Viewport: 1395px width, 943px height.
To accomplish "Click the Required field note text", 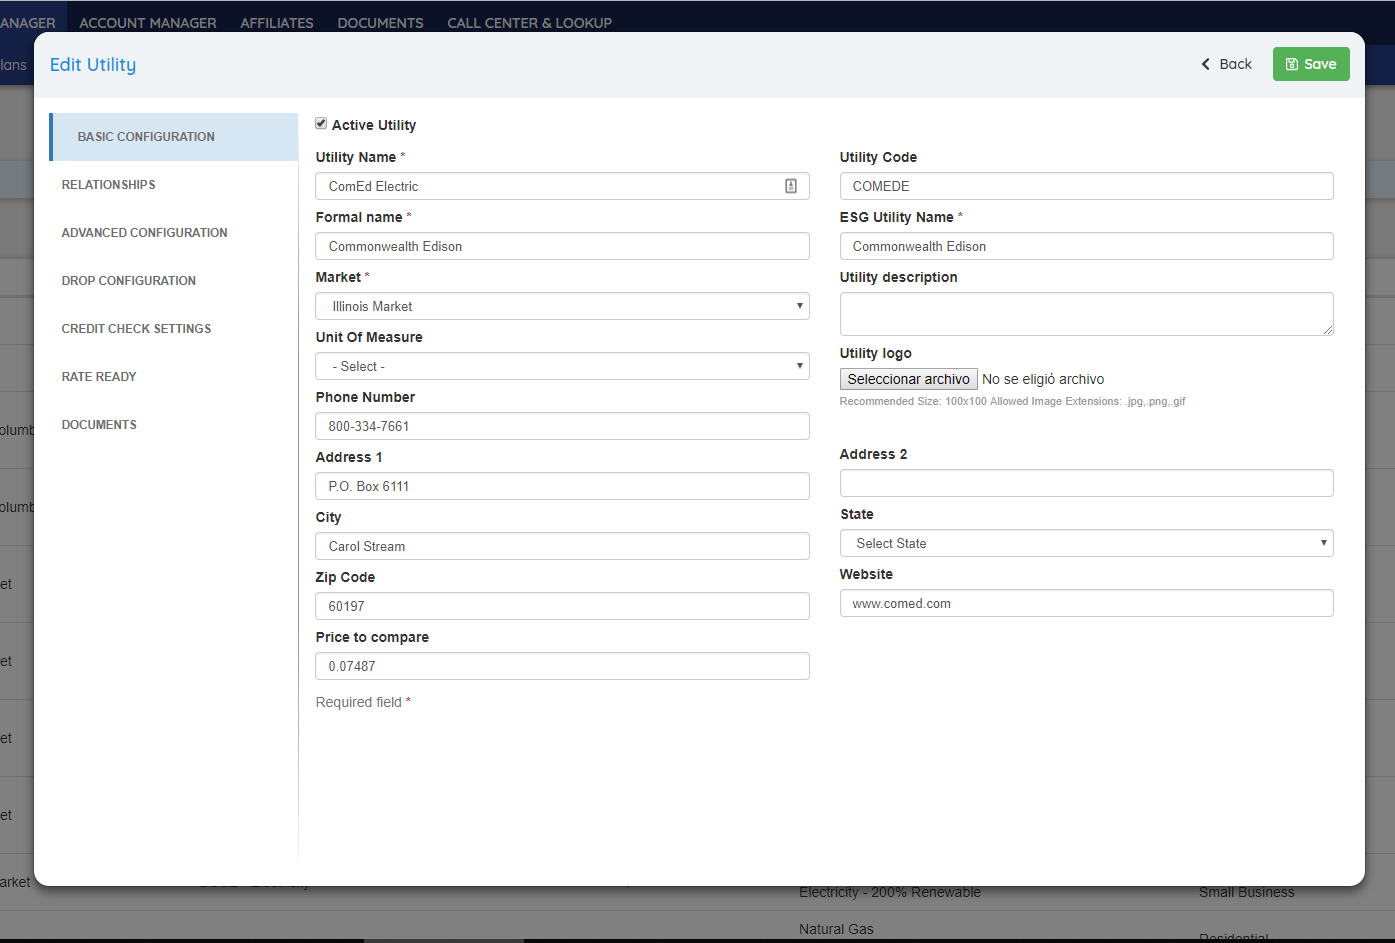I will tap(363, 702).
